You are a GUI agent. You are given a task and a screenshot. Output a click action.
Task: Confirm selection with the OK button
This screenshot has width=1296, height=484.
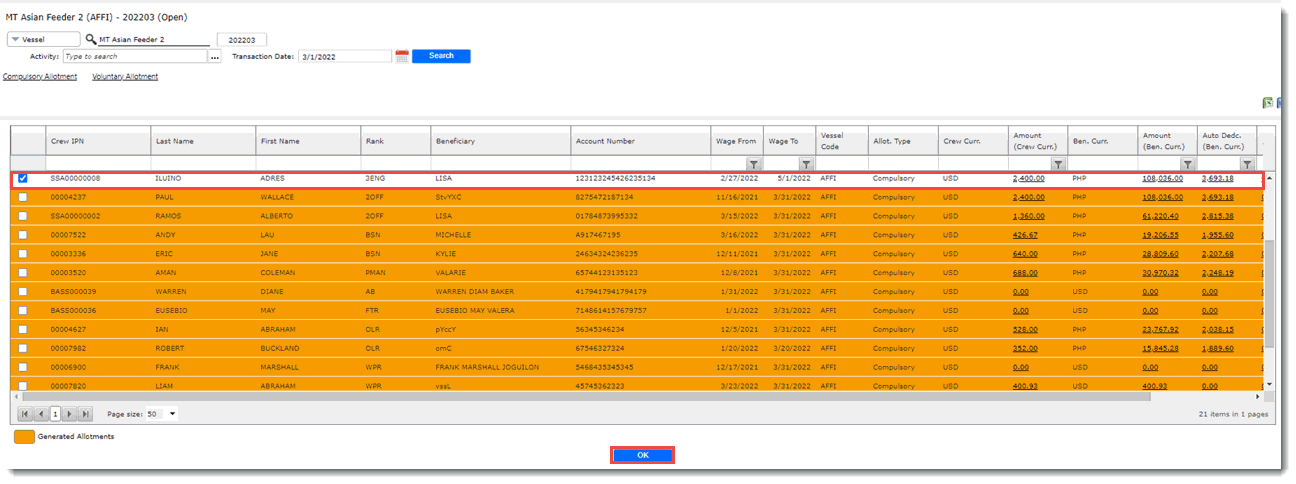point(642,455)
